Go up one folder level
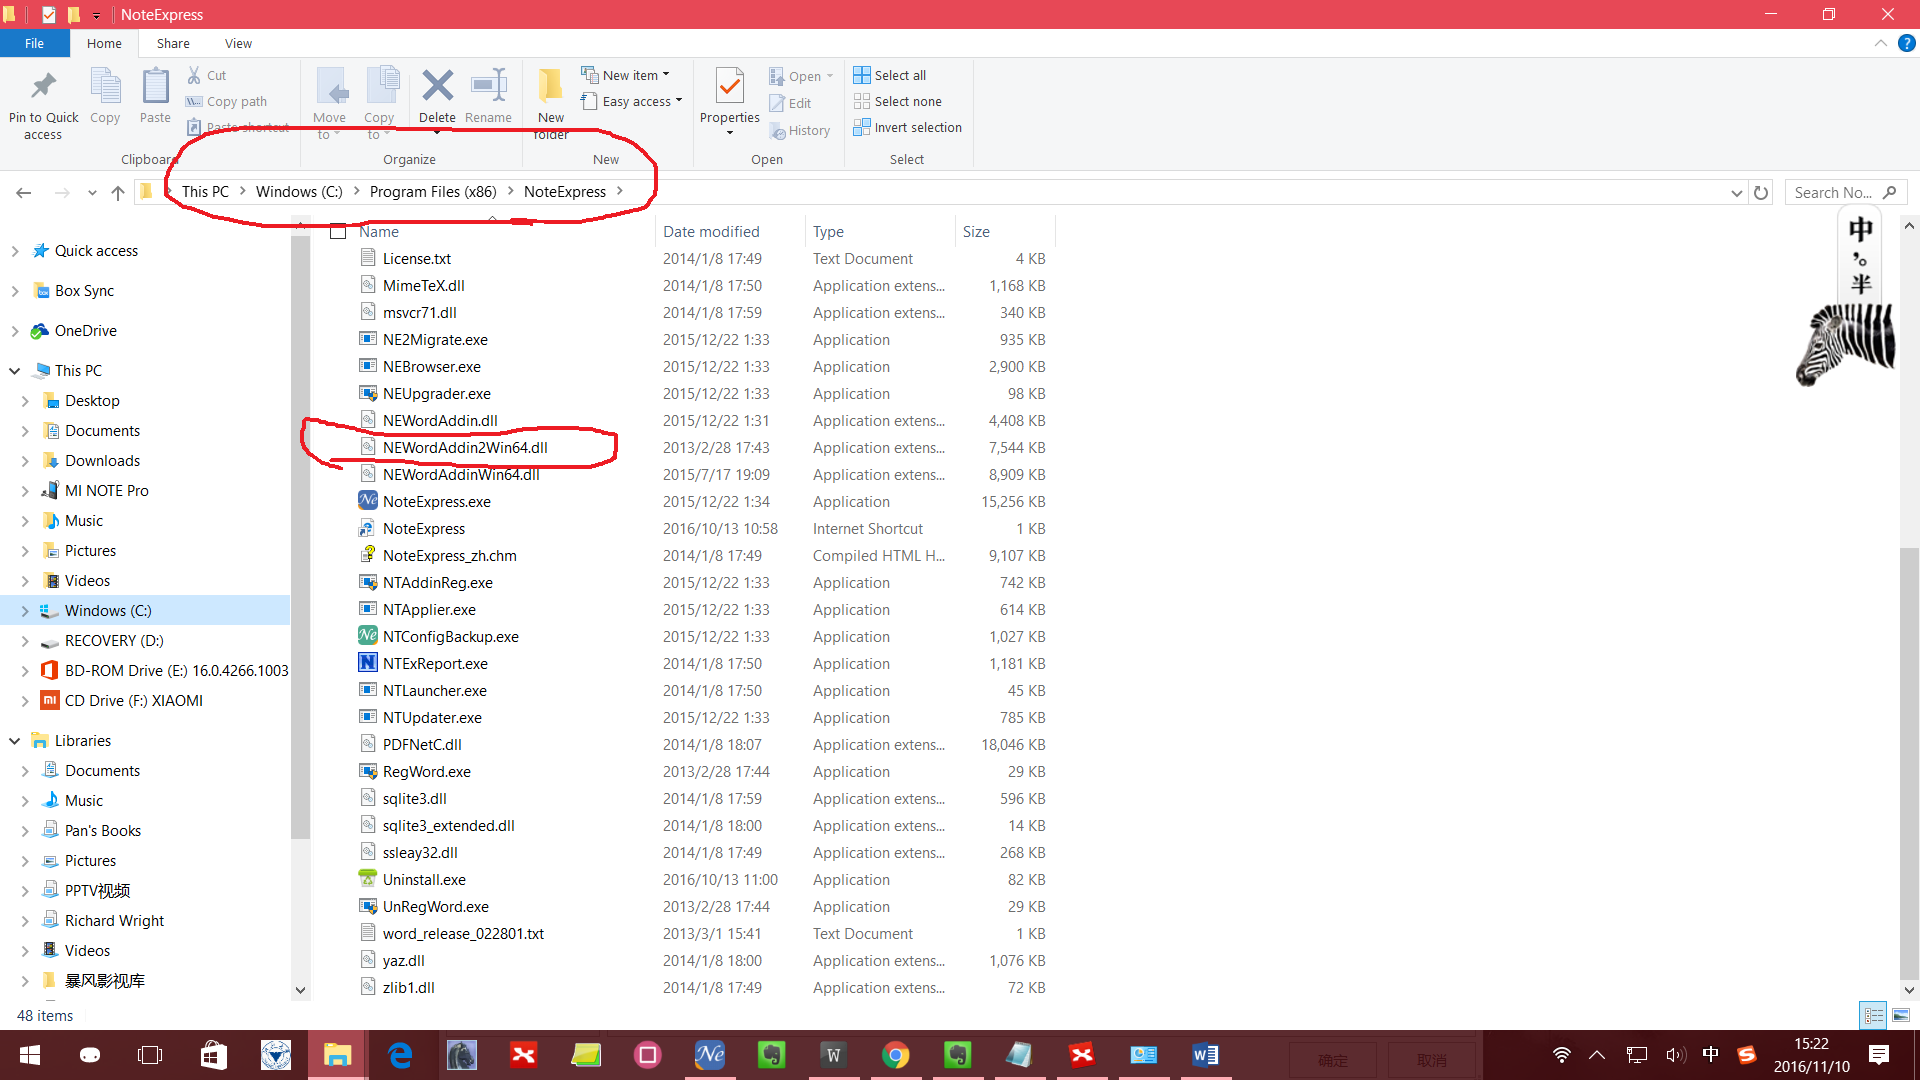Screen dimensions: 1920x1080 pyautogui.click(x=118, y=192)
